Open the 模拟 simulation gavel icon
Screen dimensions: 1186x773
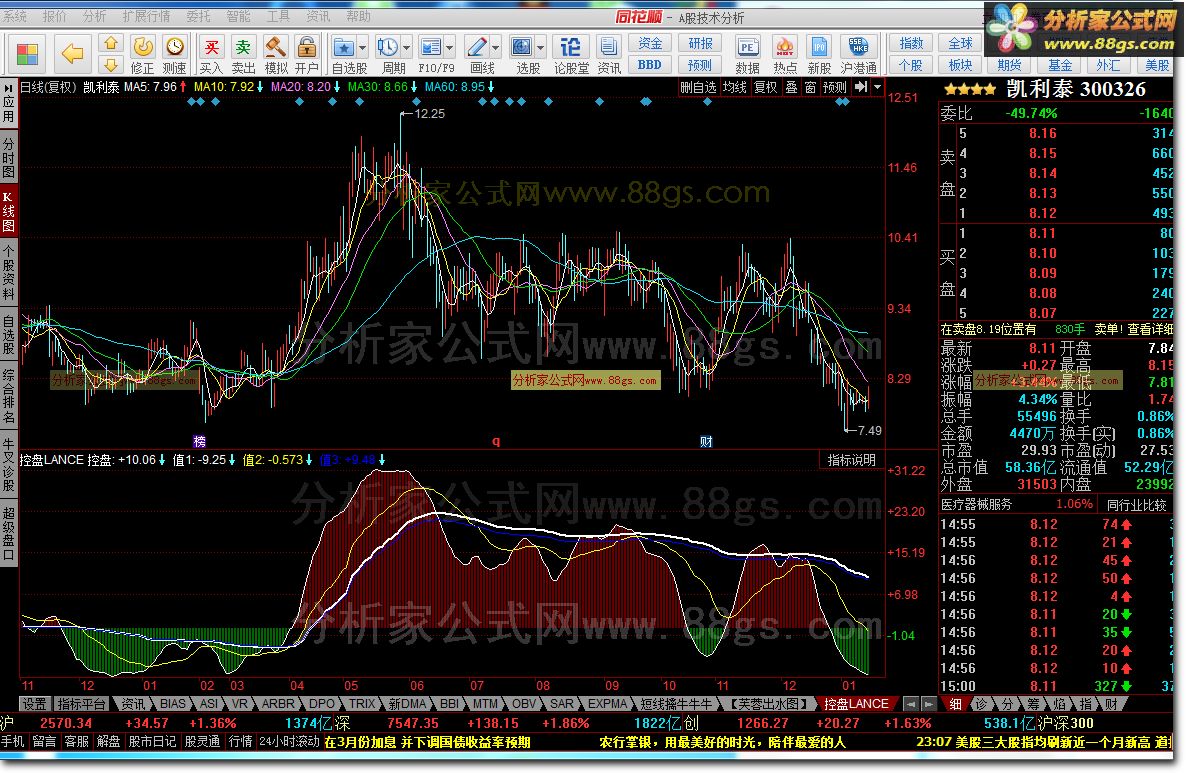point(275,55)
